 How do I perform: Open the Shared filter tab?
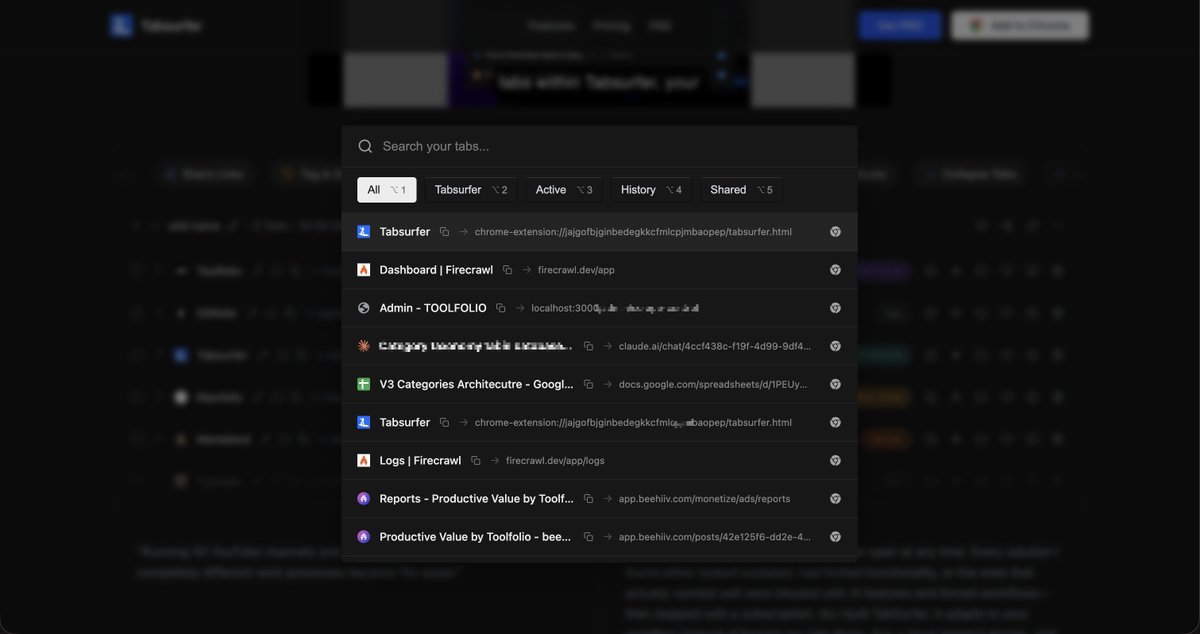(741, 190)
